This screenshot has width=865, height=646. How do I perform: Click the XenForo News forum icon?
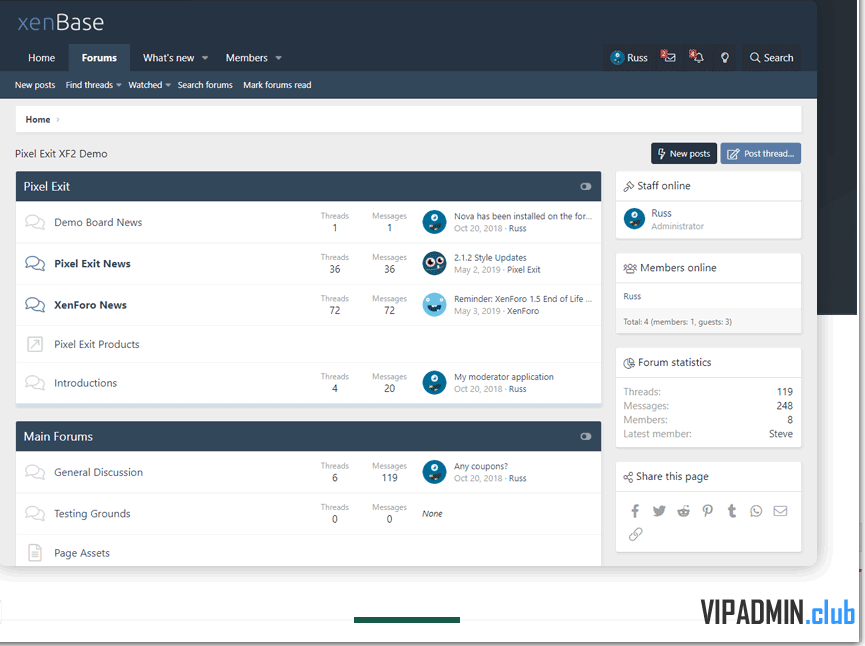coord(35,305)
